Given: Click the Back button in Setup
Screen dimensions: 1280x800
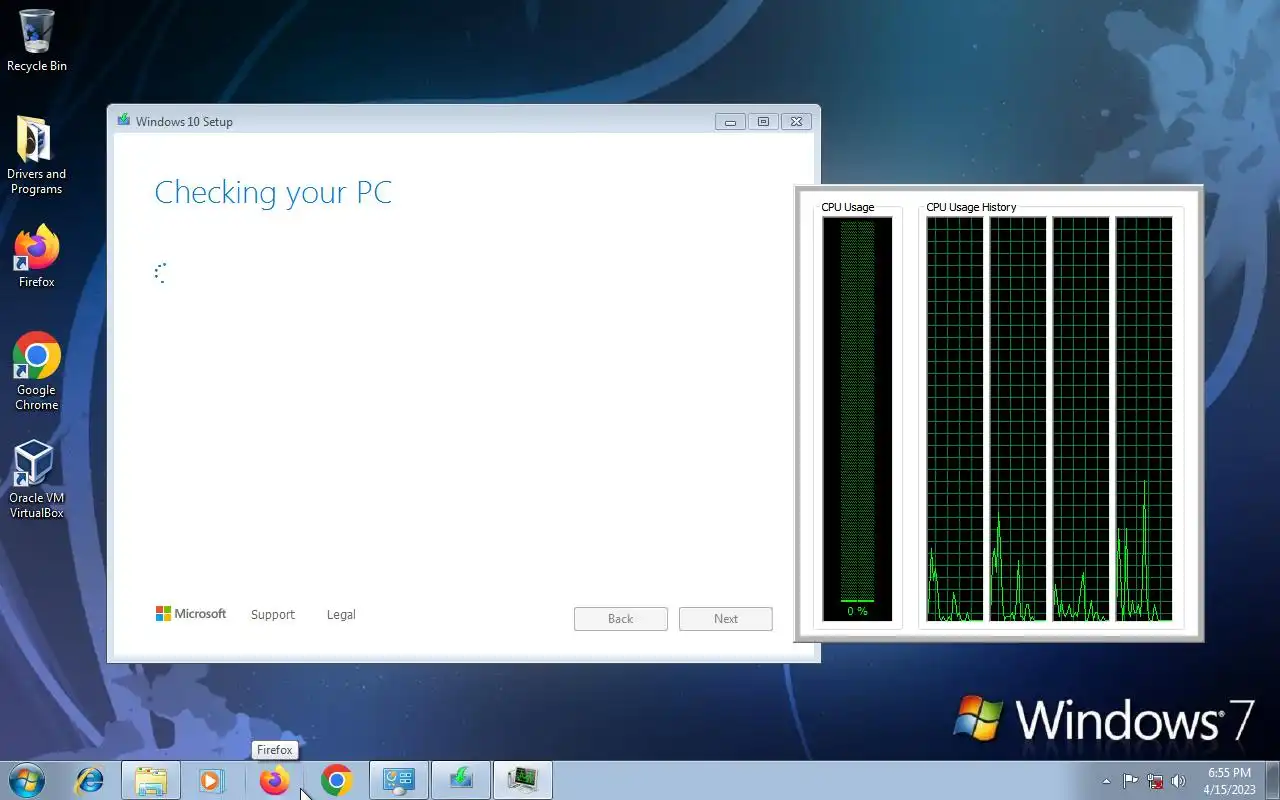Looking at the screenshot, I should 621,619.
